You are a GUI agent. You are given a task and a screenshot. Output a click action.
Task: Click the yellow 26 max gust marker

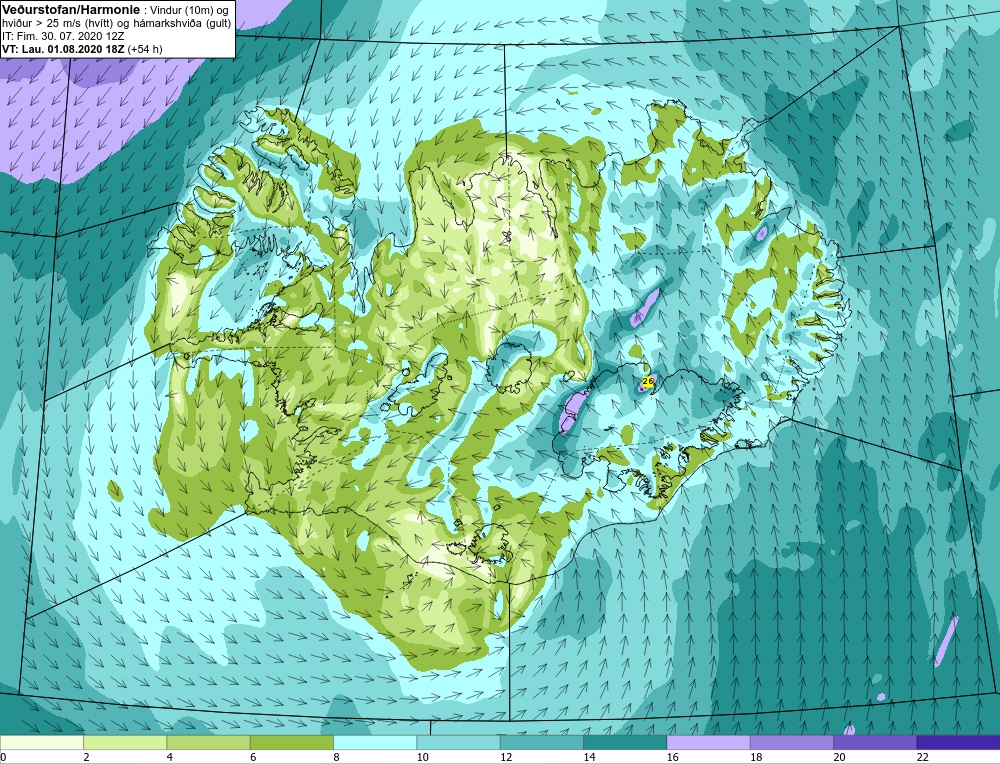647,381
